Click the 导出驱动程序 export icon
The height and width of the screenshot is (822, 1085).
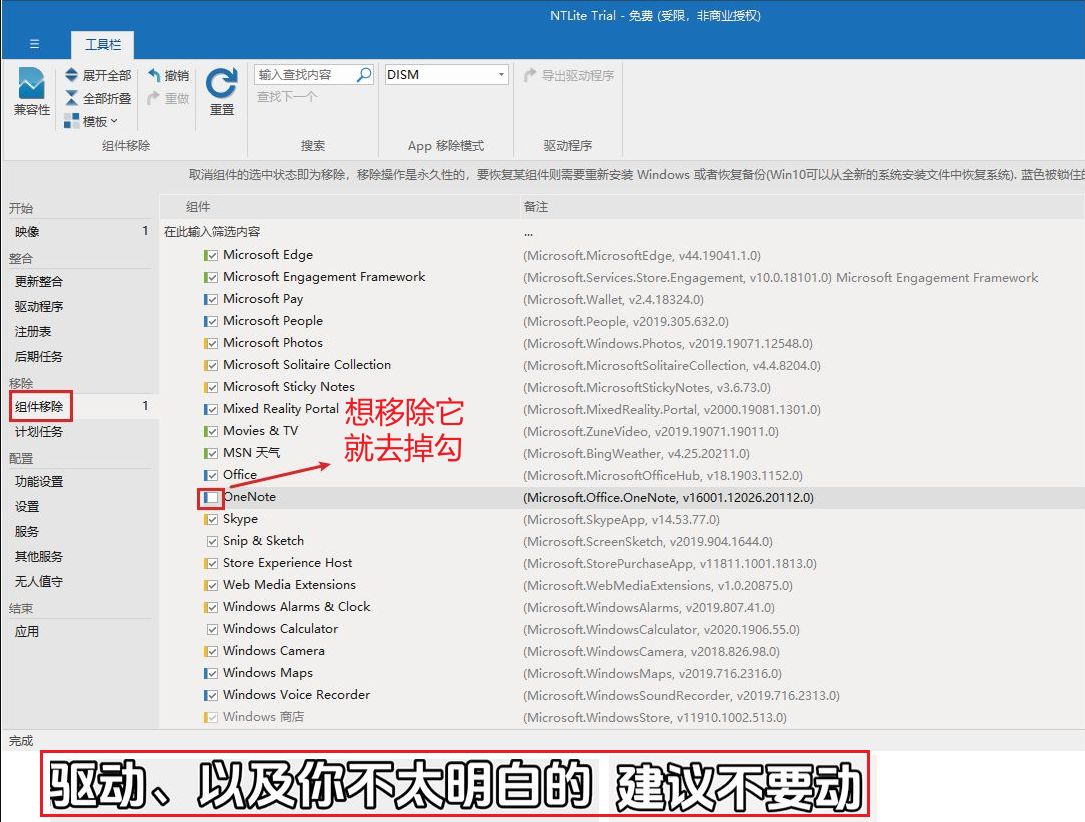click(x=531, y=75)
